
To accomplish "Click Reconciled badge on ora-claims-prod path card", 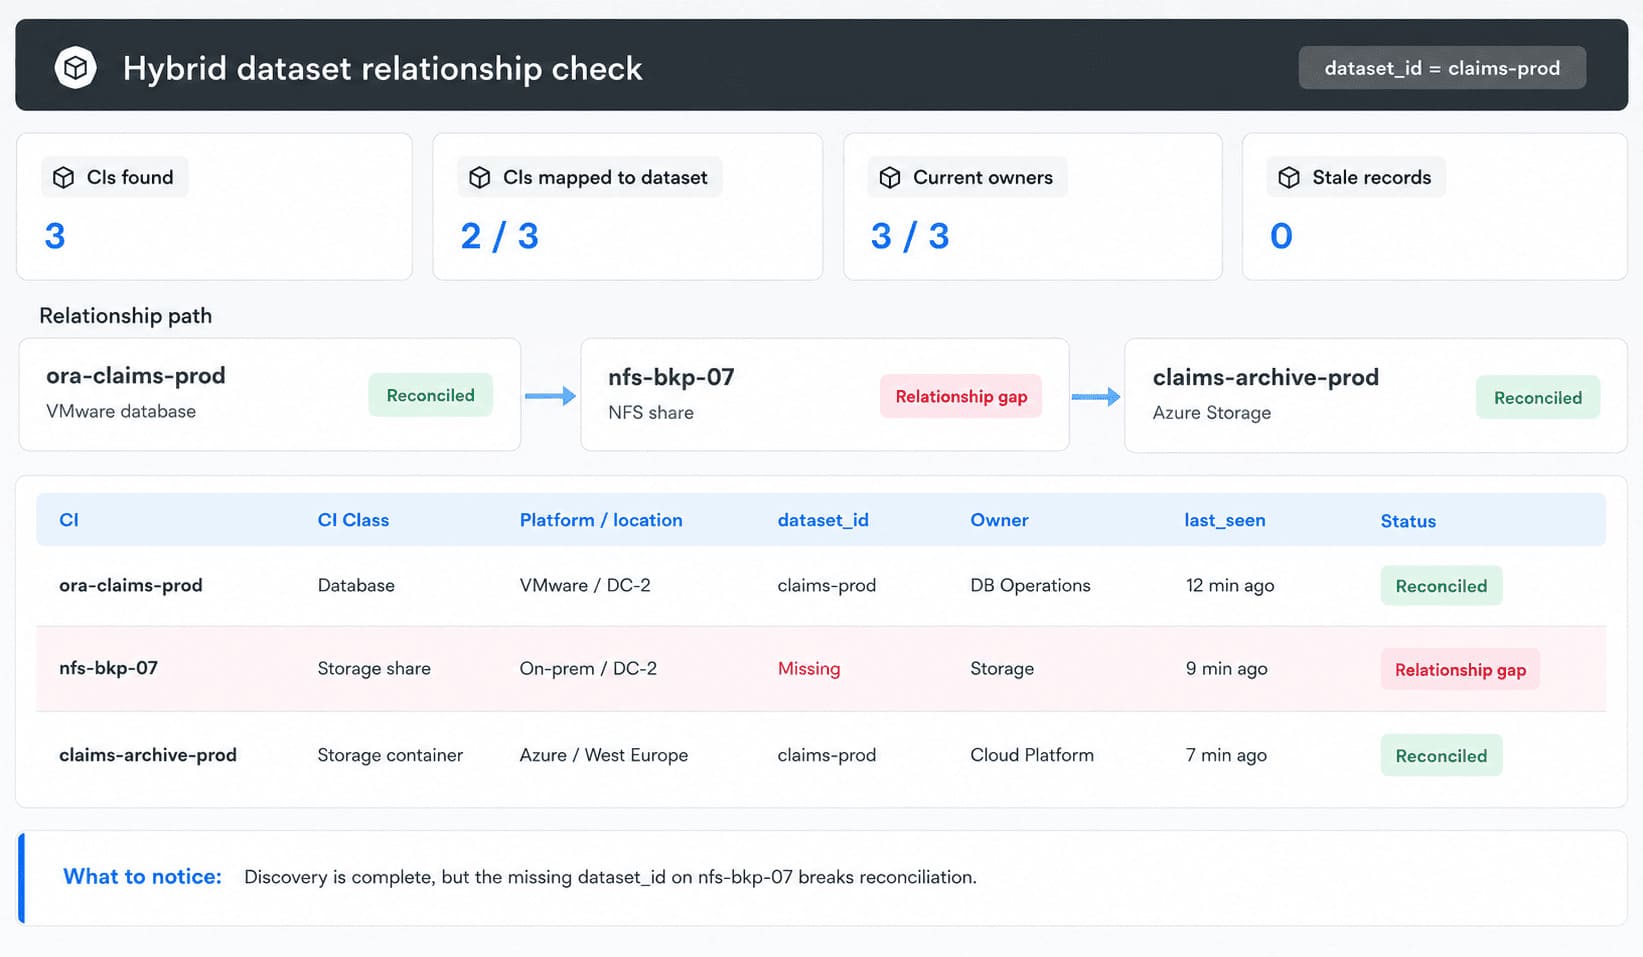I will (x=430, y=395).
